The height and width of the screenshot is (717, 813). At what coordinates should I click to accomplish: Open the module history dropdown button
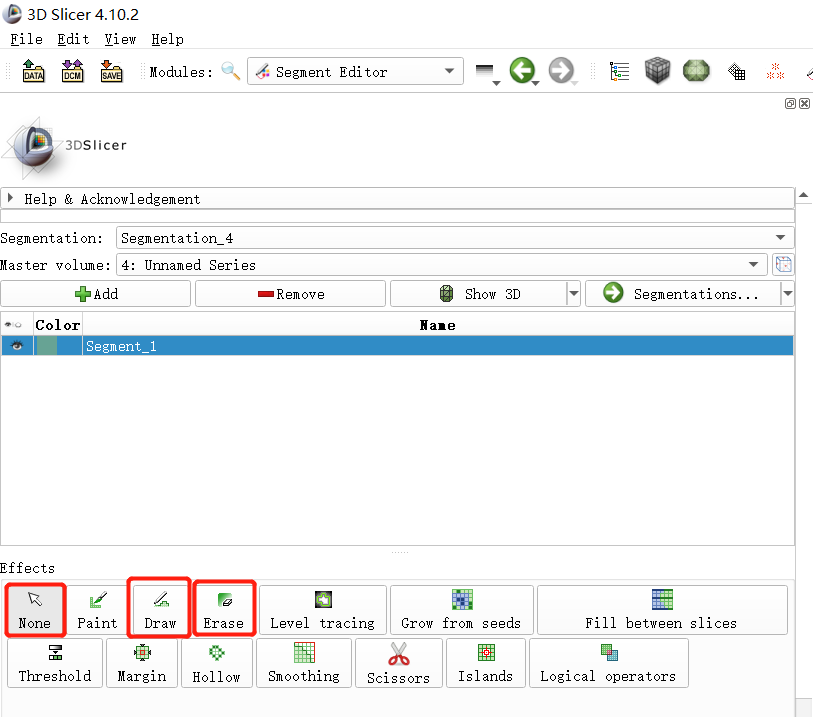pos(486,73)
